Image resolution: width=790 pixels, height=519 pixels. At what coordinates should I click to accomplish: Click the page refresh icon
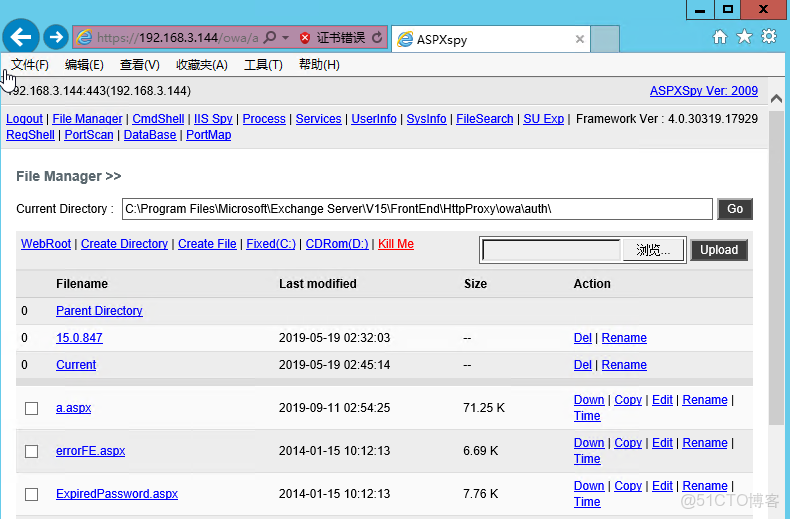tap(377, 38)
